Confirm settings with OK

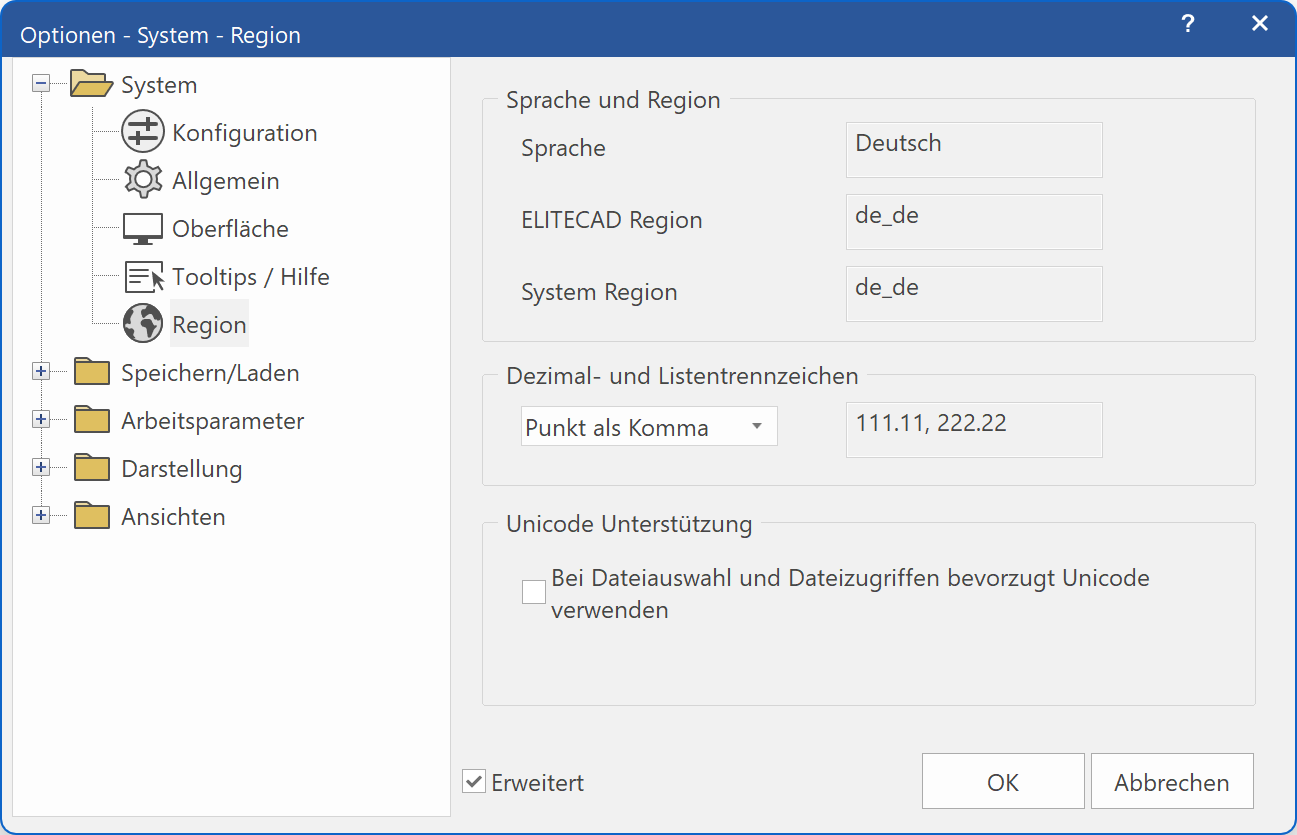[1002, 781]
